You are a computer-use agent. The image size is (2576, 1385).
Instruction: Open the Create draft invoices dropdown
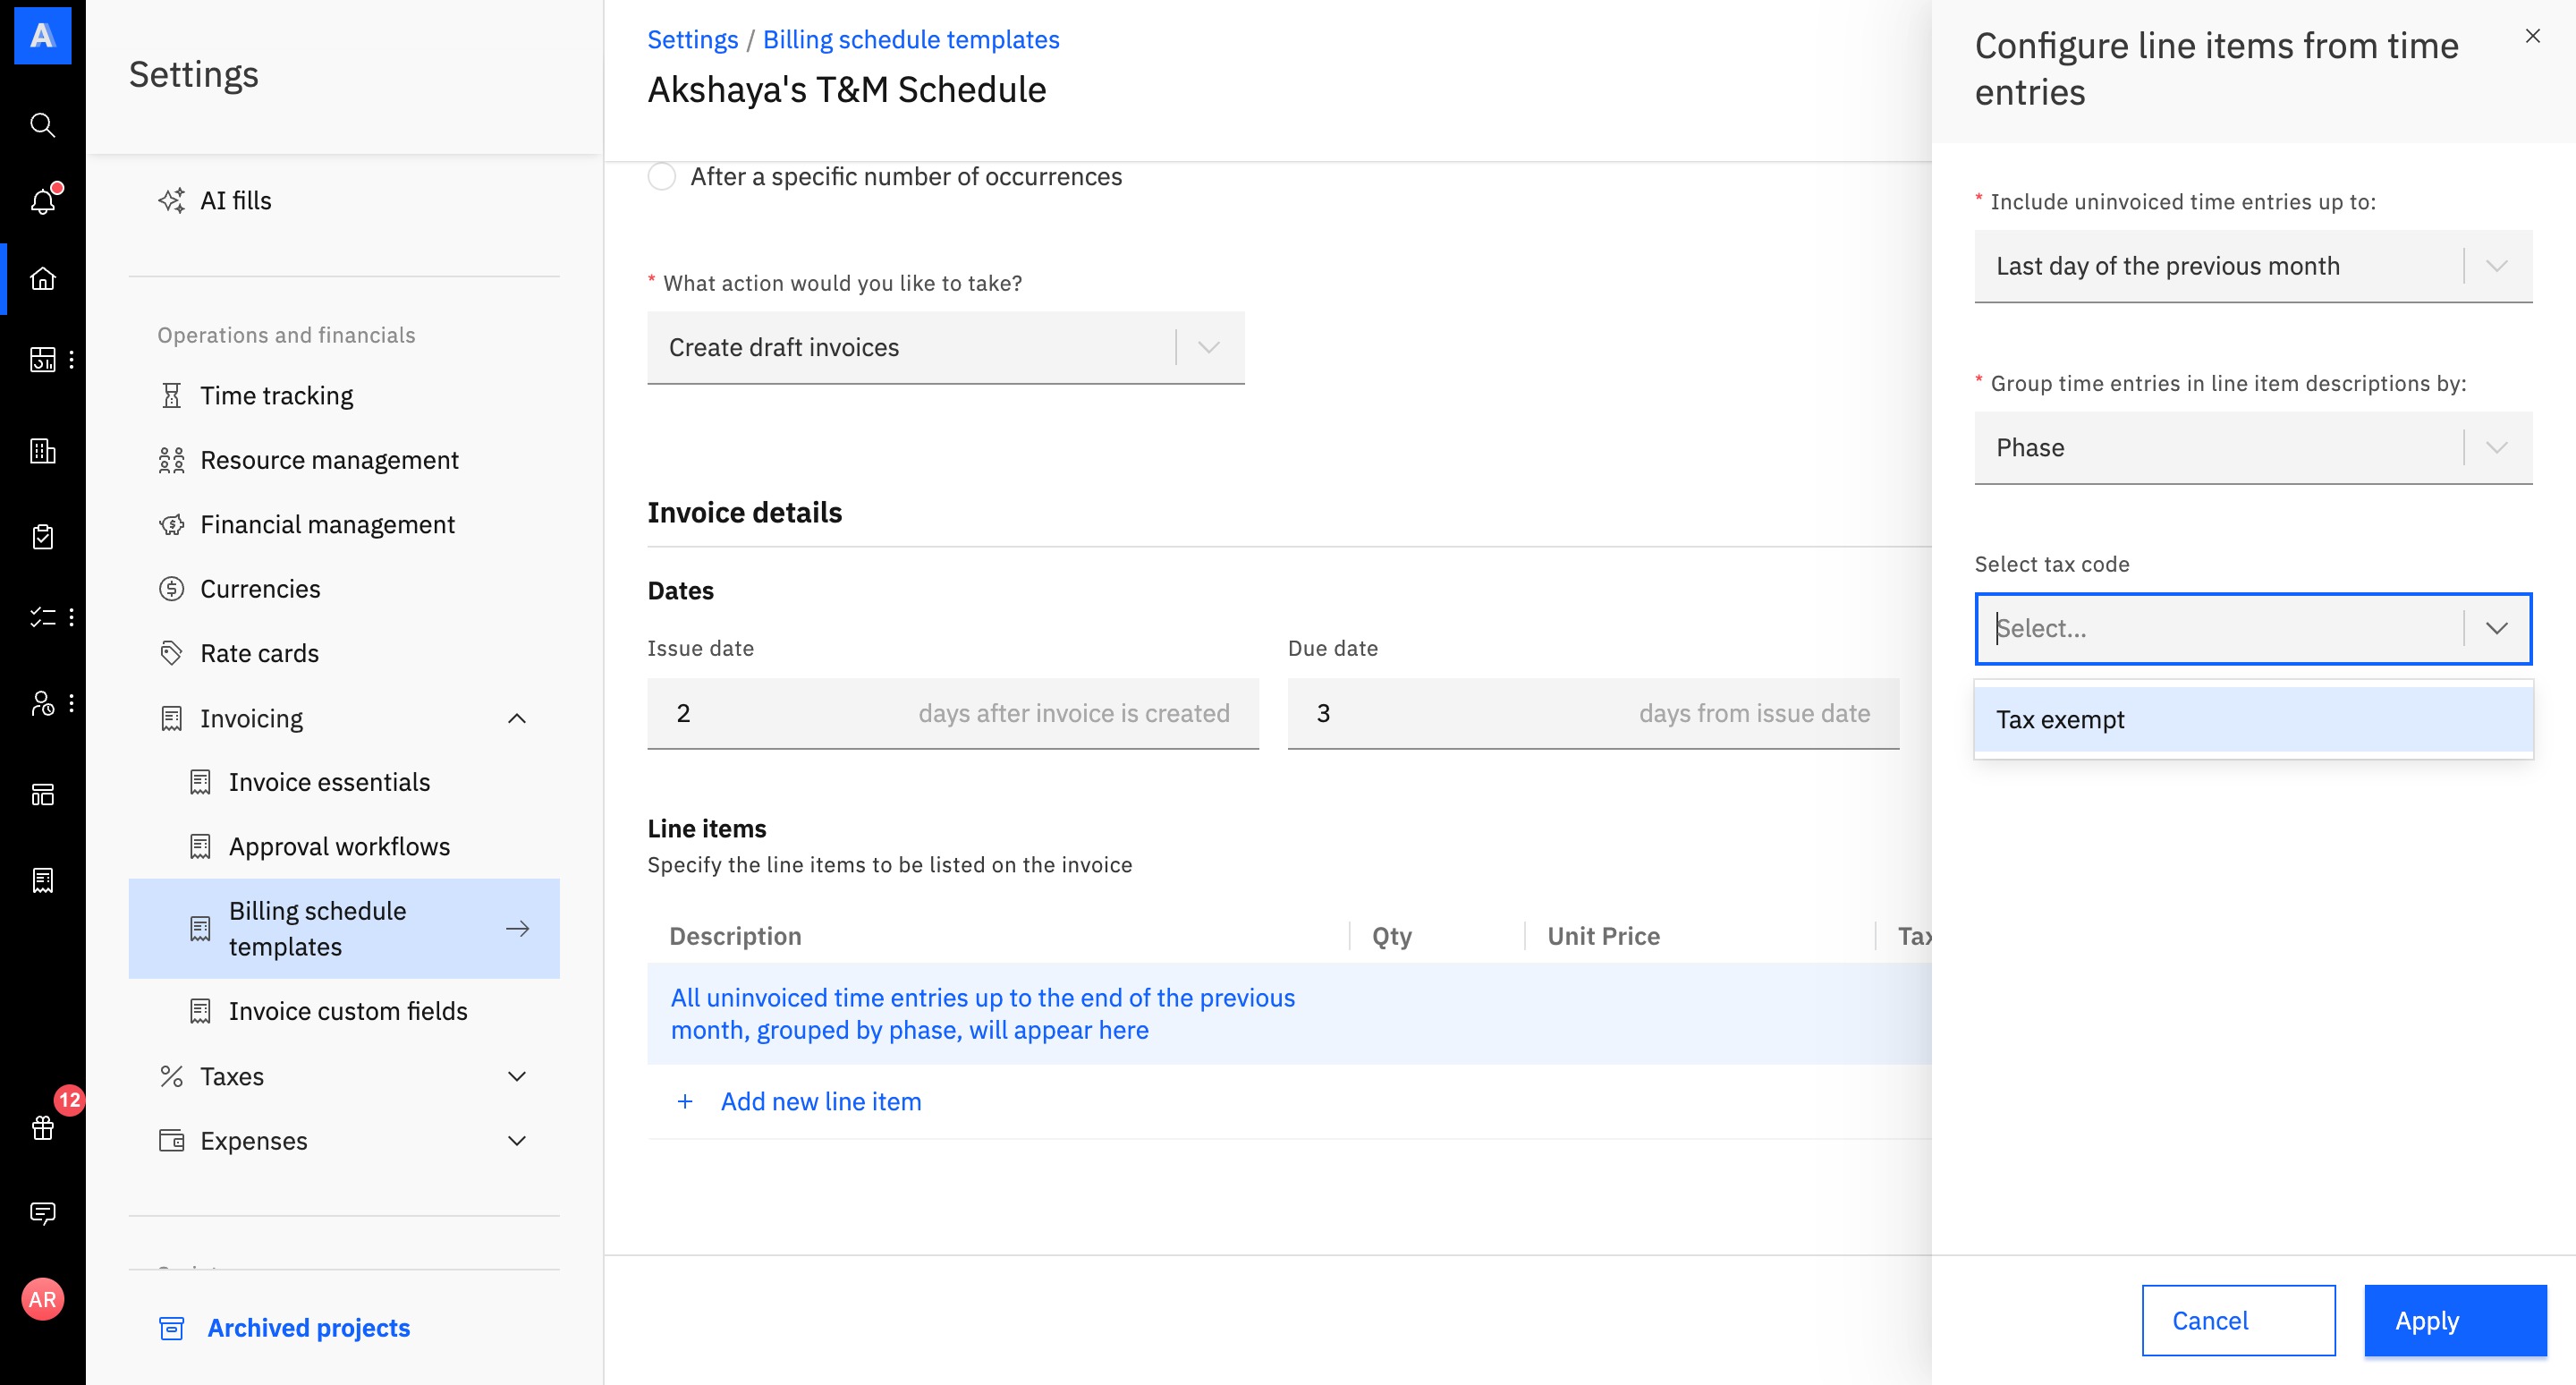[x=945, y=347]
